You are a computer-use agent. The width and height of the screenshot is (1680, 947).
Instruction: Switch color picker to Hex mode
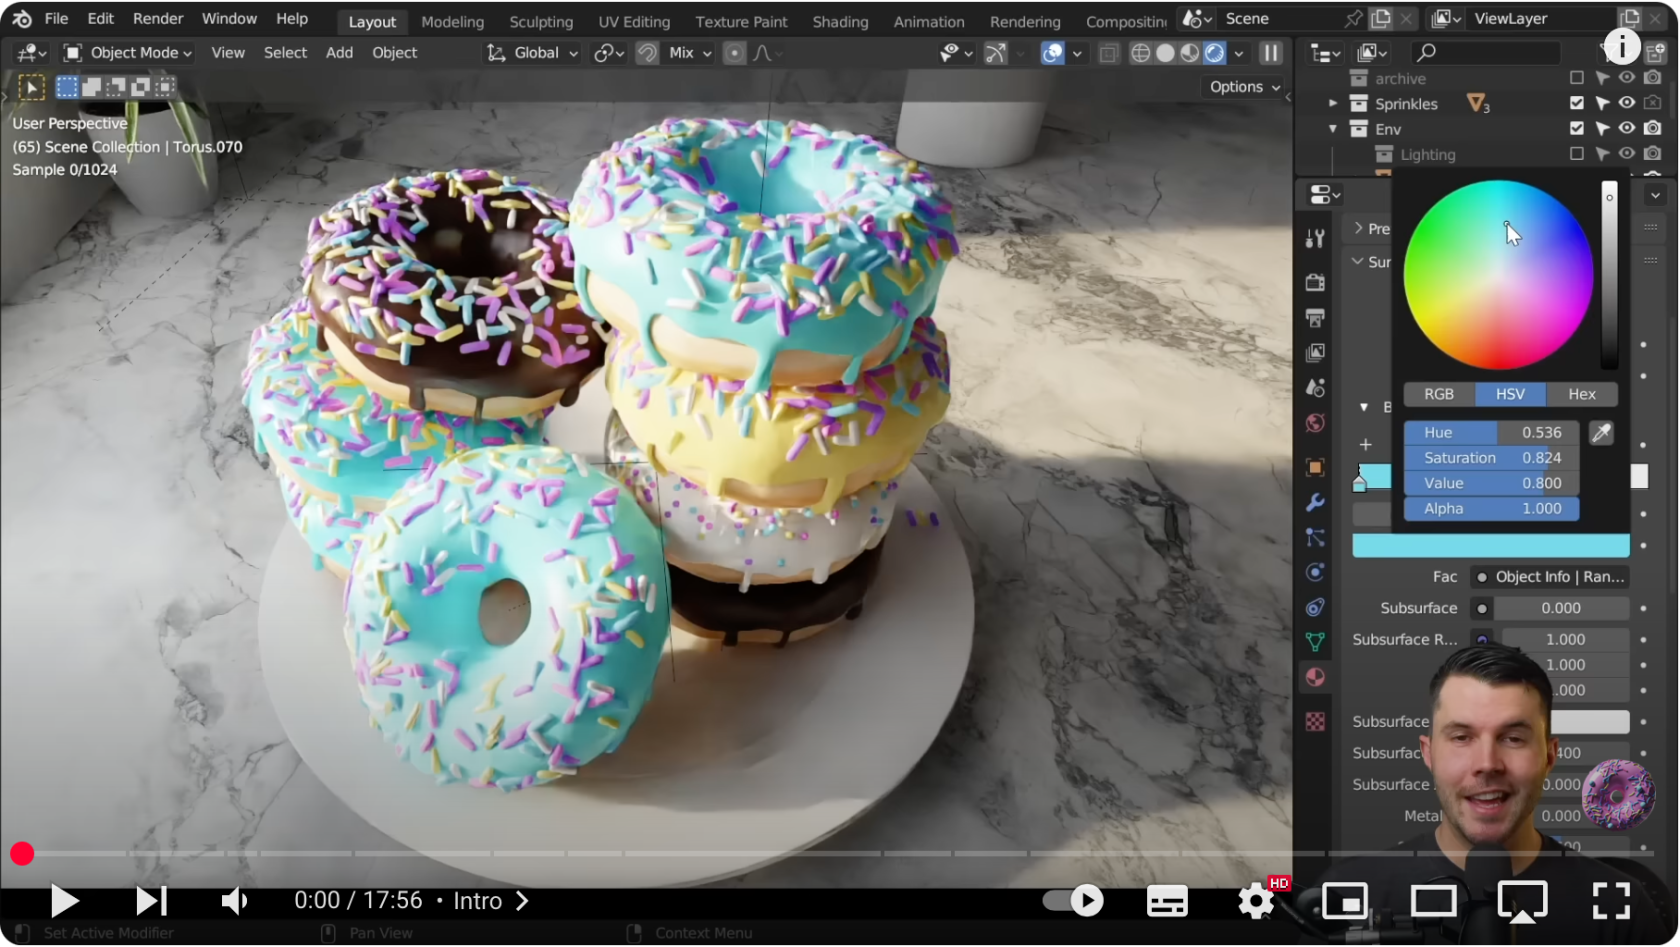pos(1582,394)
